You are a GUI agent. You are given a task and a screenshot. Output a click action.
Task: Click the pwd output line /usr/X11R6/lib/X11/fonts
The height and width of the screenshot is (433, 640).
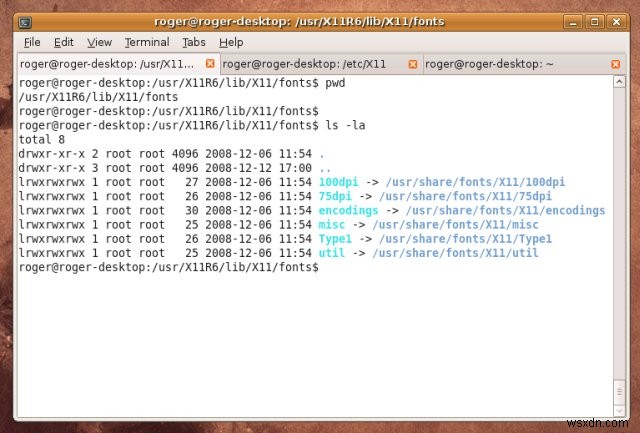(x=98, y=97)
